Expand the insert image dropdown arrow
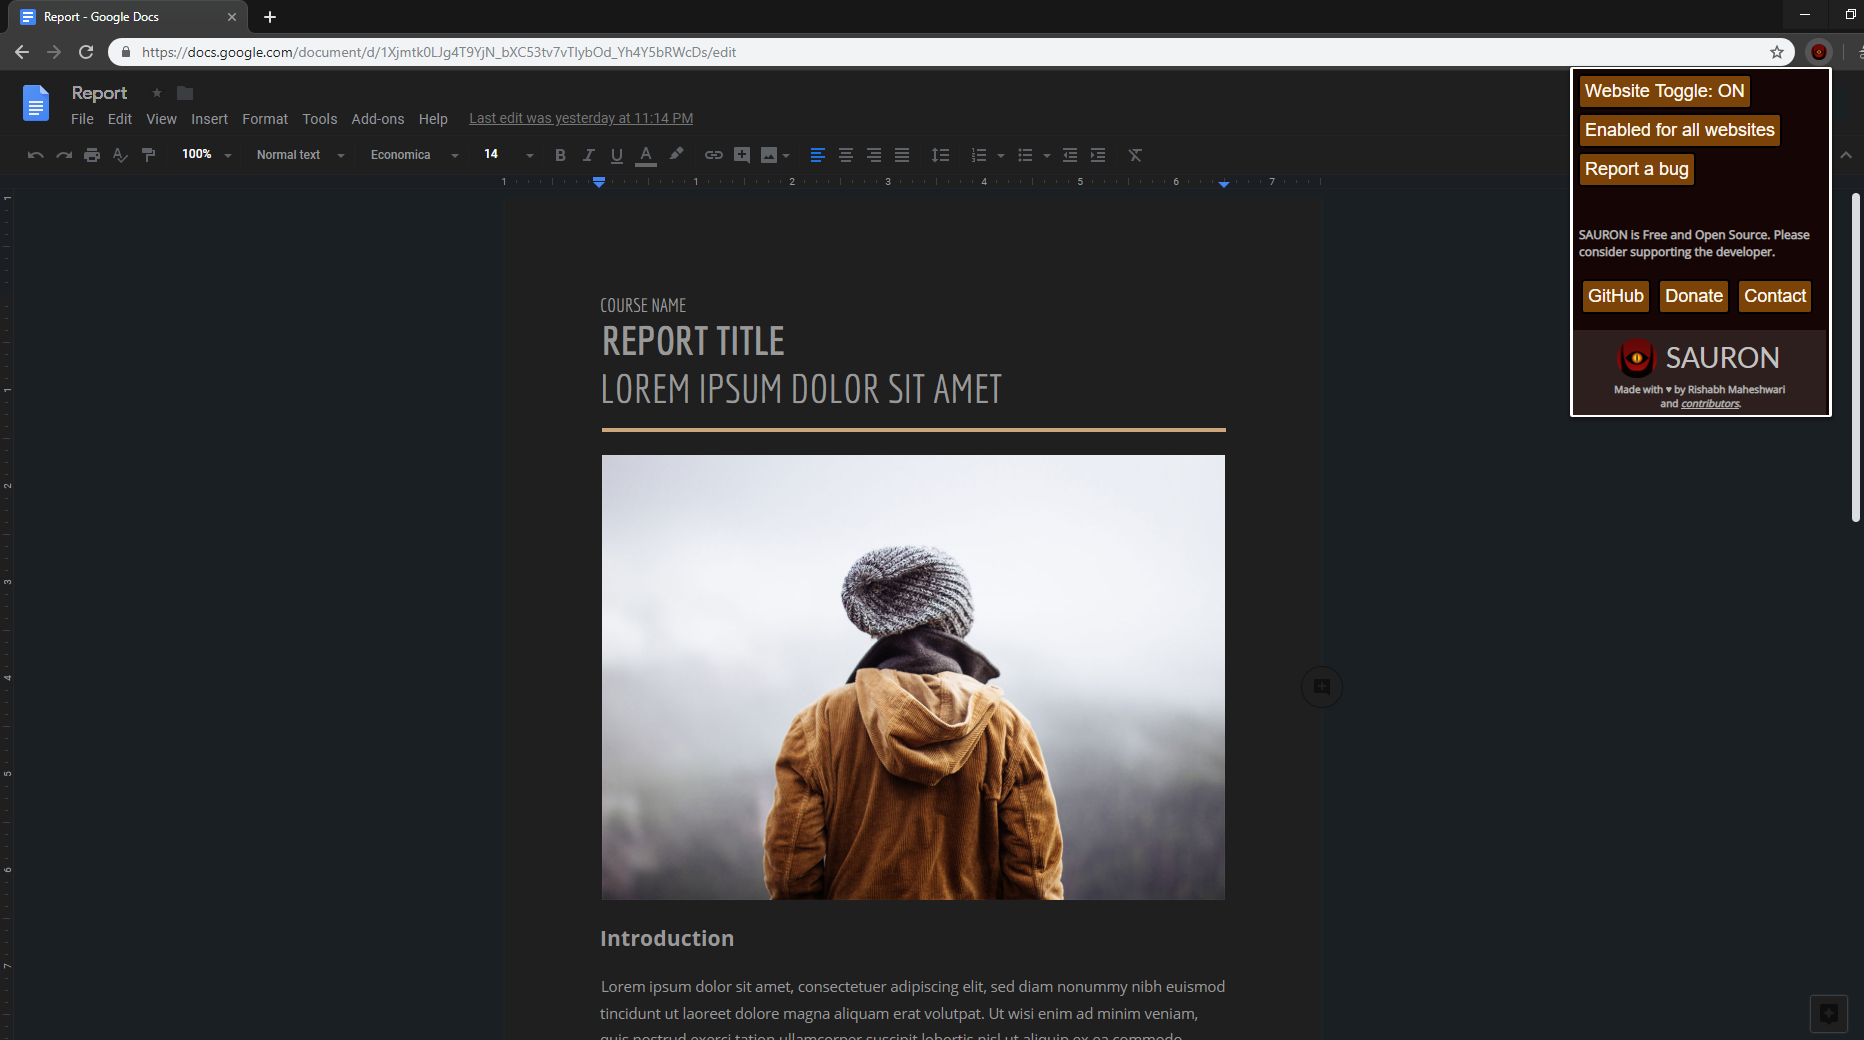 (x=786, y=155)
